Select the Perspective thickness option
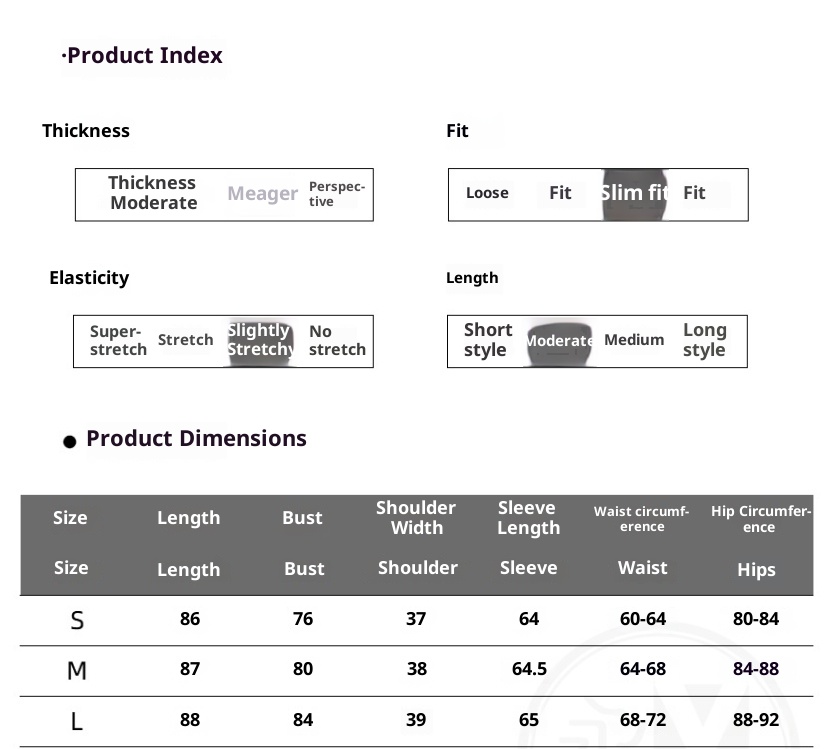This screenshot has width=824, height=749. click(x=336, y=194)
